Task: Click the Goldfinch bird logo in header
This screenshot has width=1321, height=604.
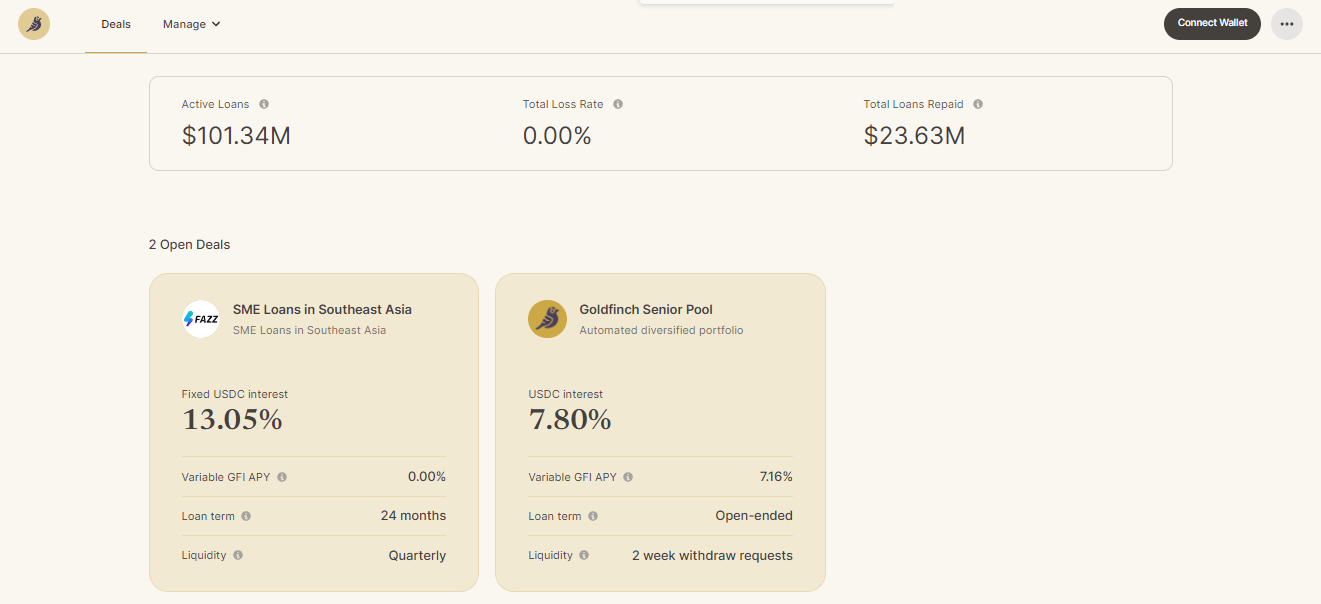Action: click(x=34, y=24)
